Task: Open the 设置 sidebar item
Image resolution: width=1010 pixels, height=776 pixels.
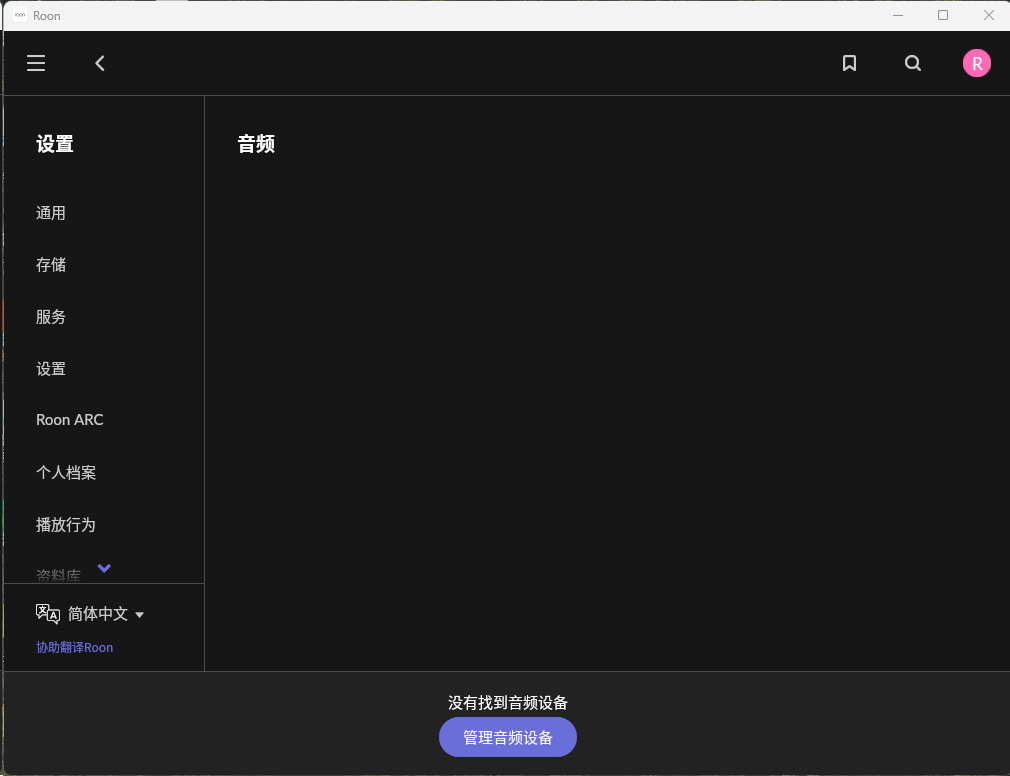Action: [51, 368]
